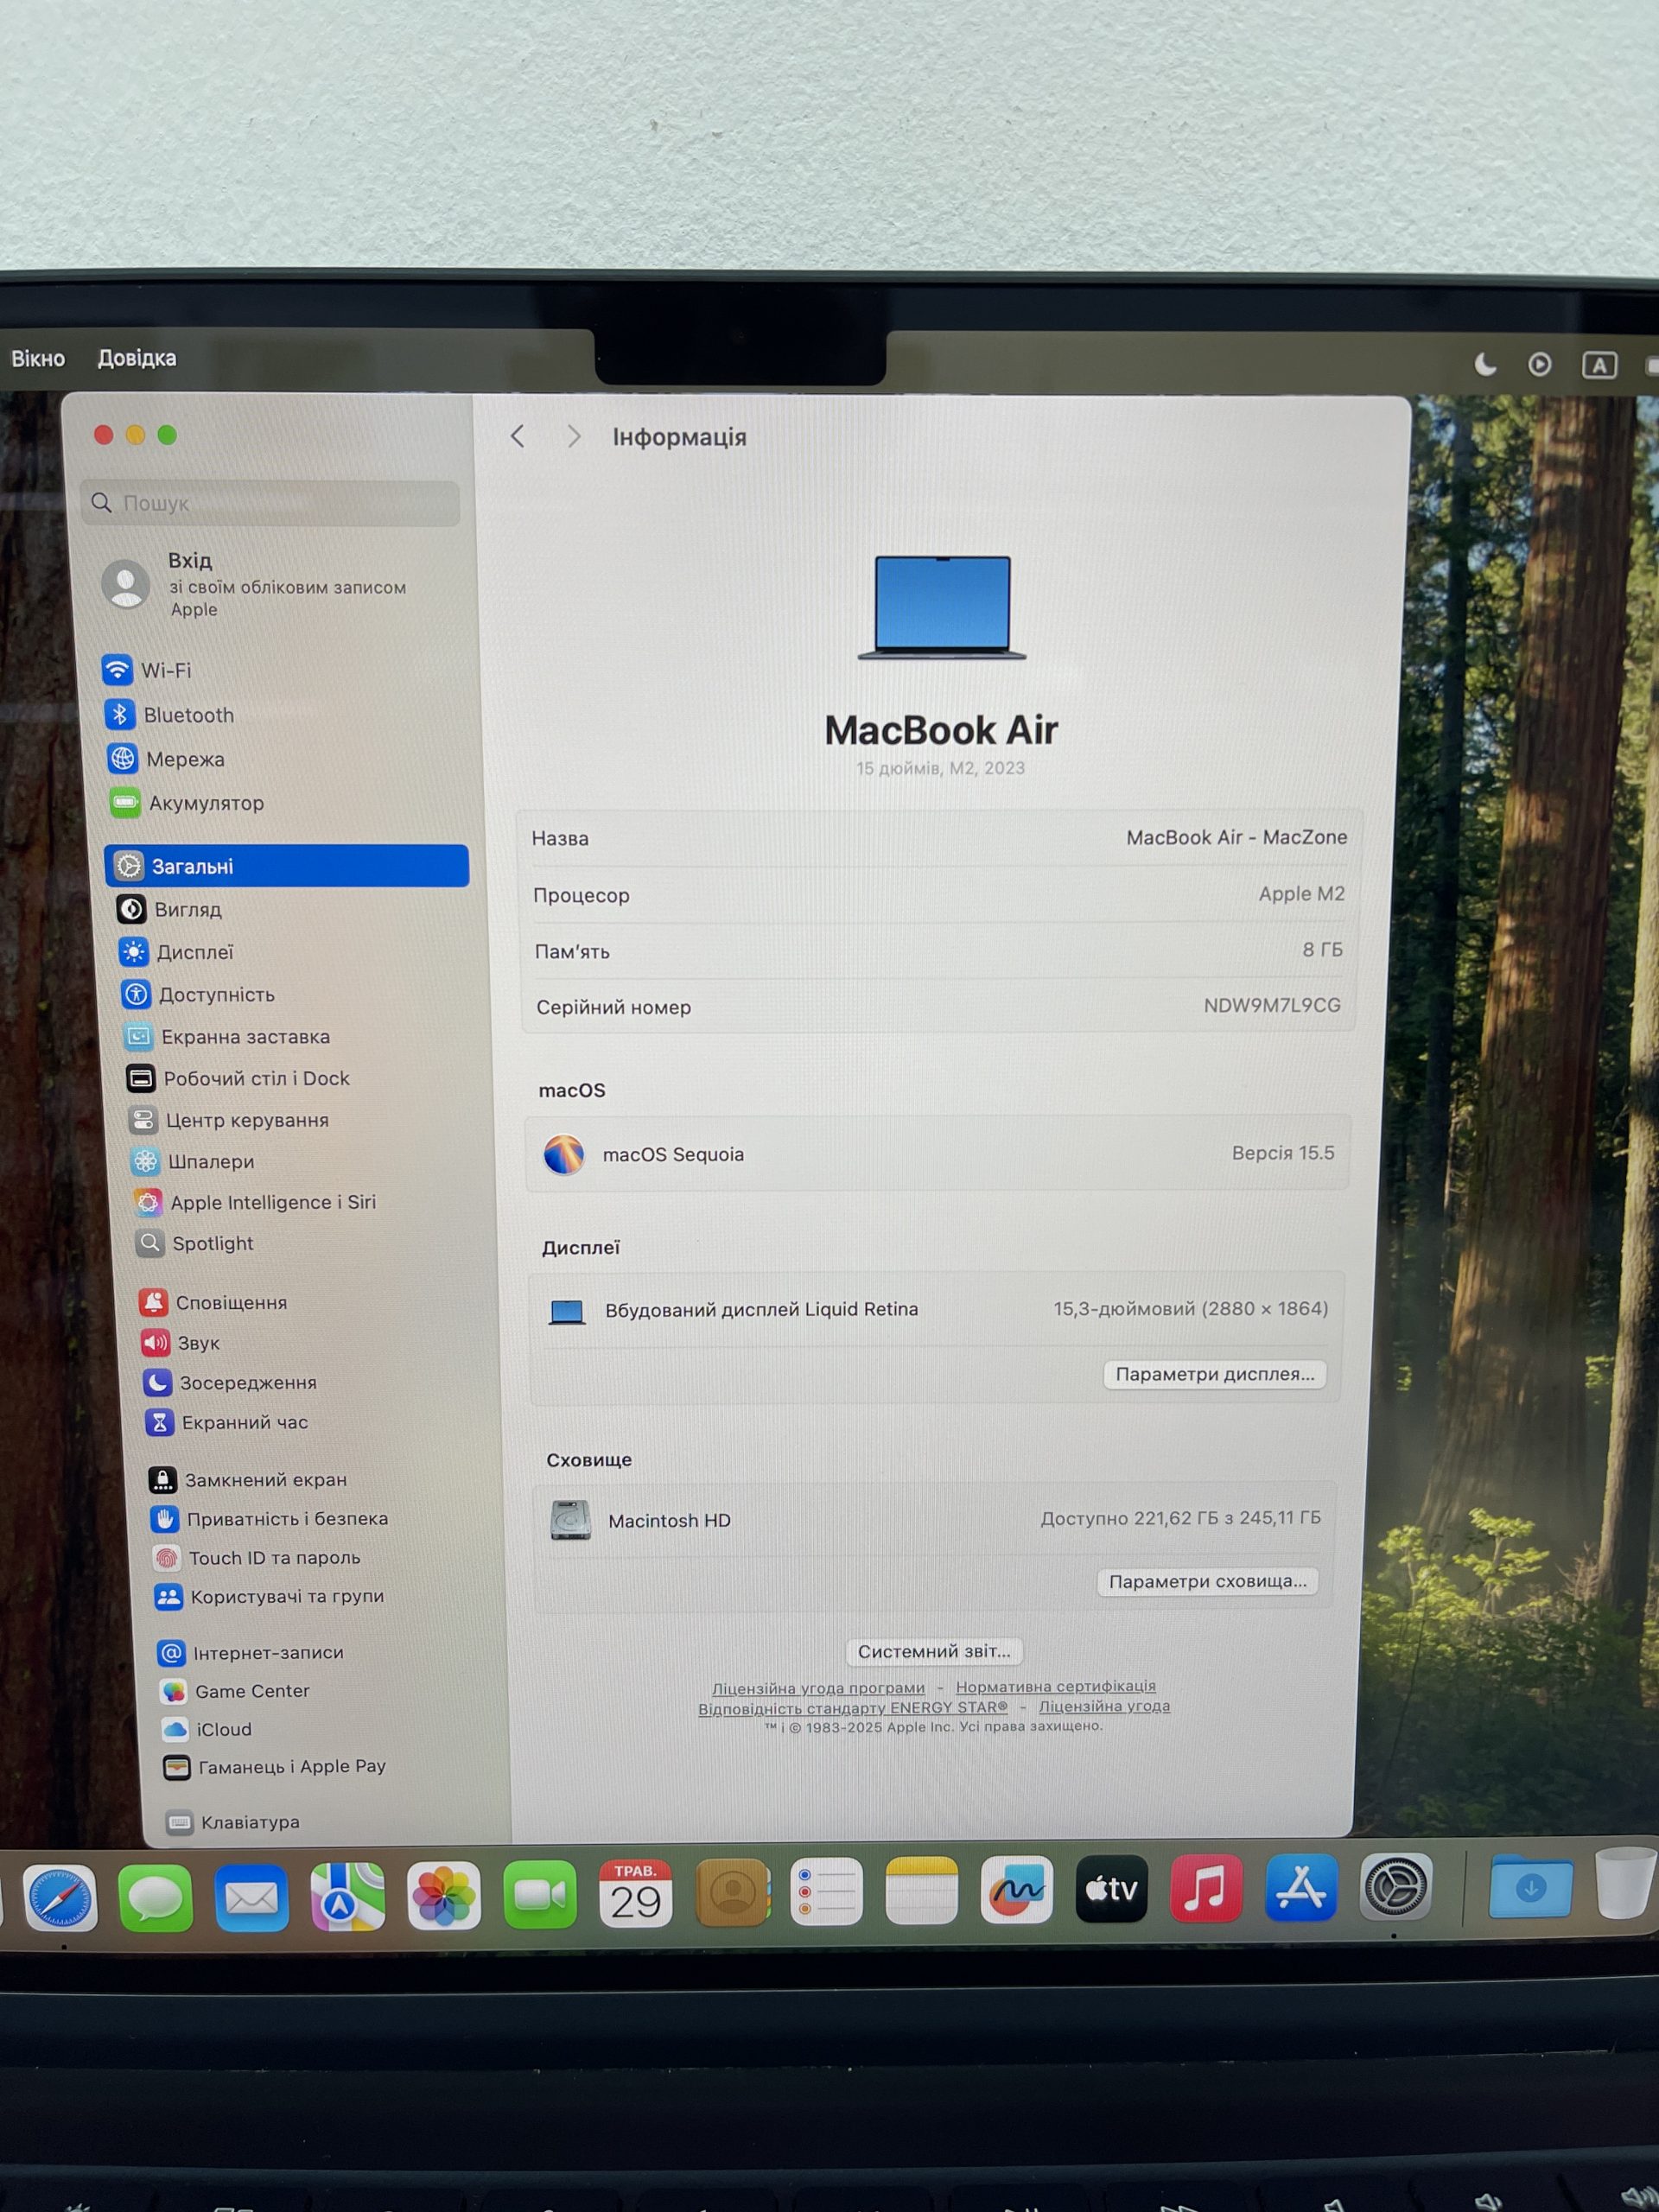Image resolution: width=1659 pixels, height=2212 pixels.
Task: Open Wi-Fi settings in sidebar
Action: pos(146,670)
